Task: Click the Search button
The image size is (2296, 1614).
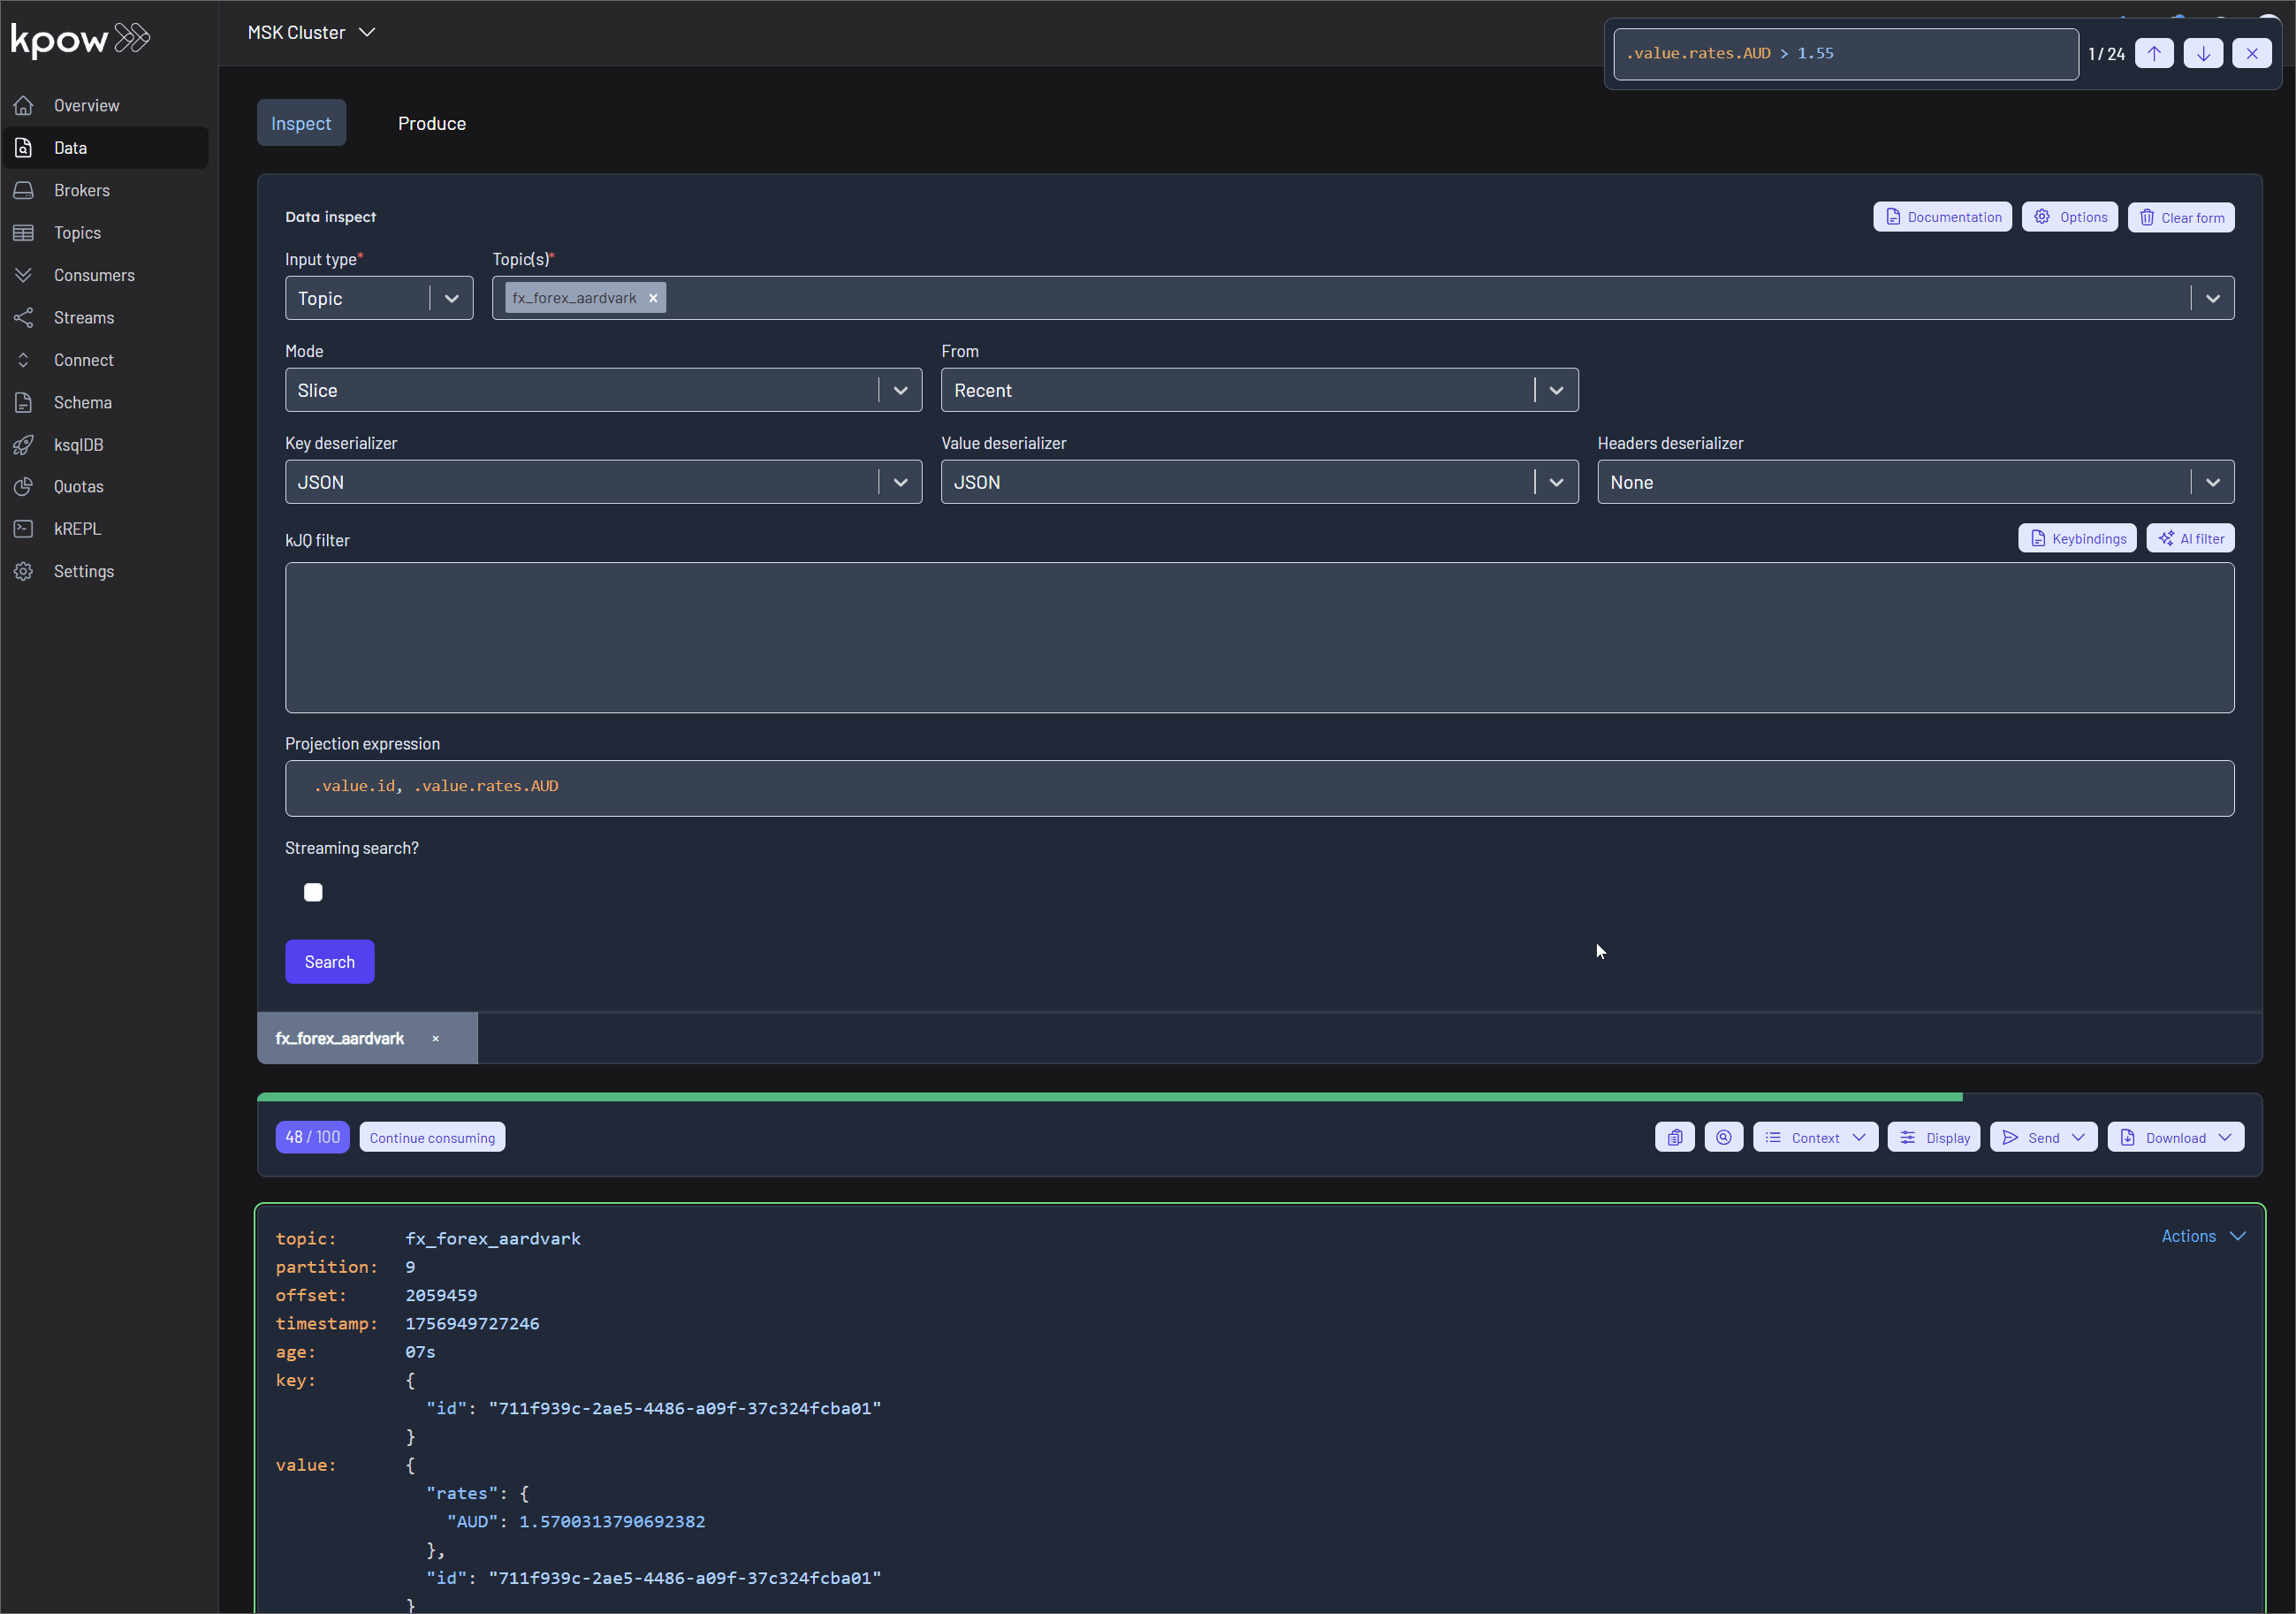Action: pos(330,961)
